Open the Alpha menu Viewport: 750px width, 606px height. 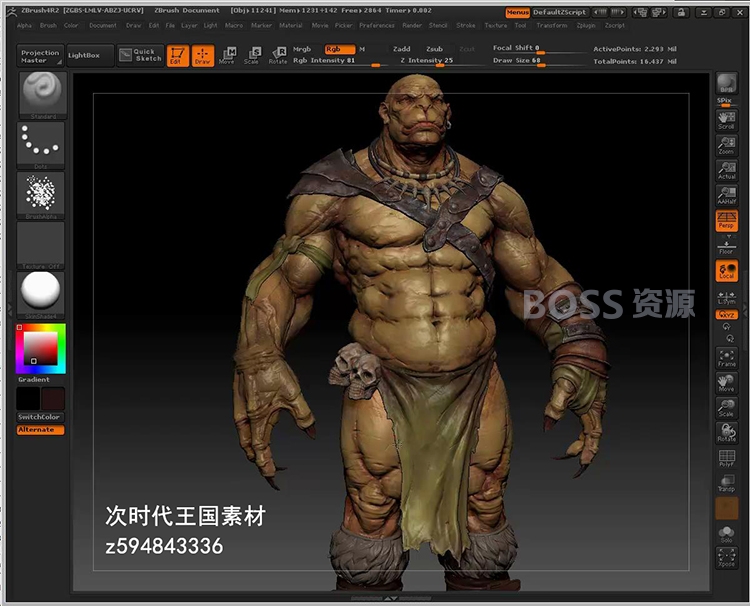(x=24, y=25)
